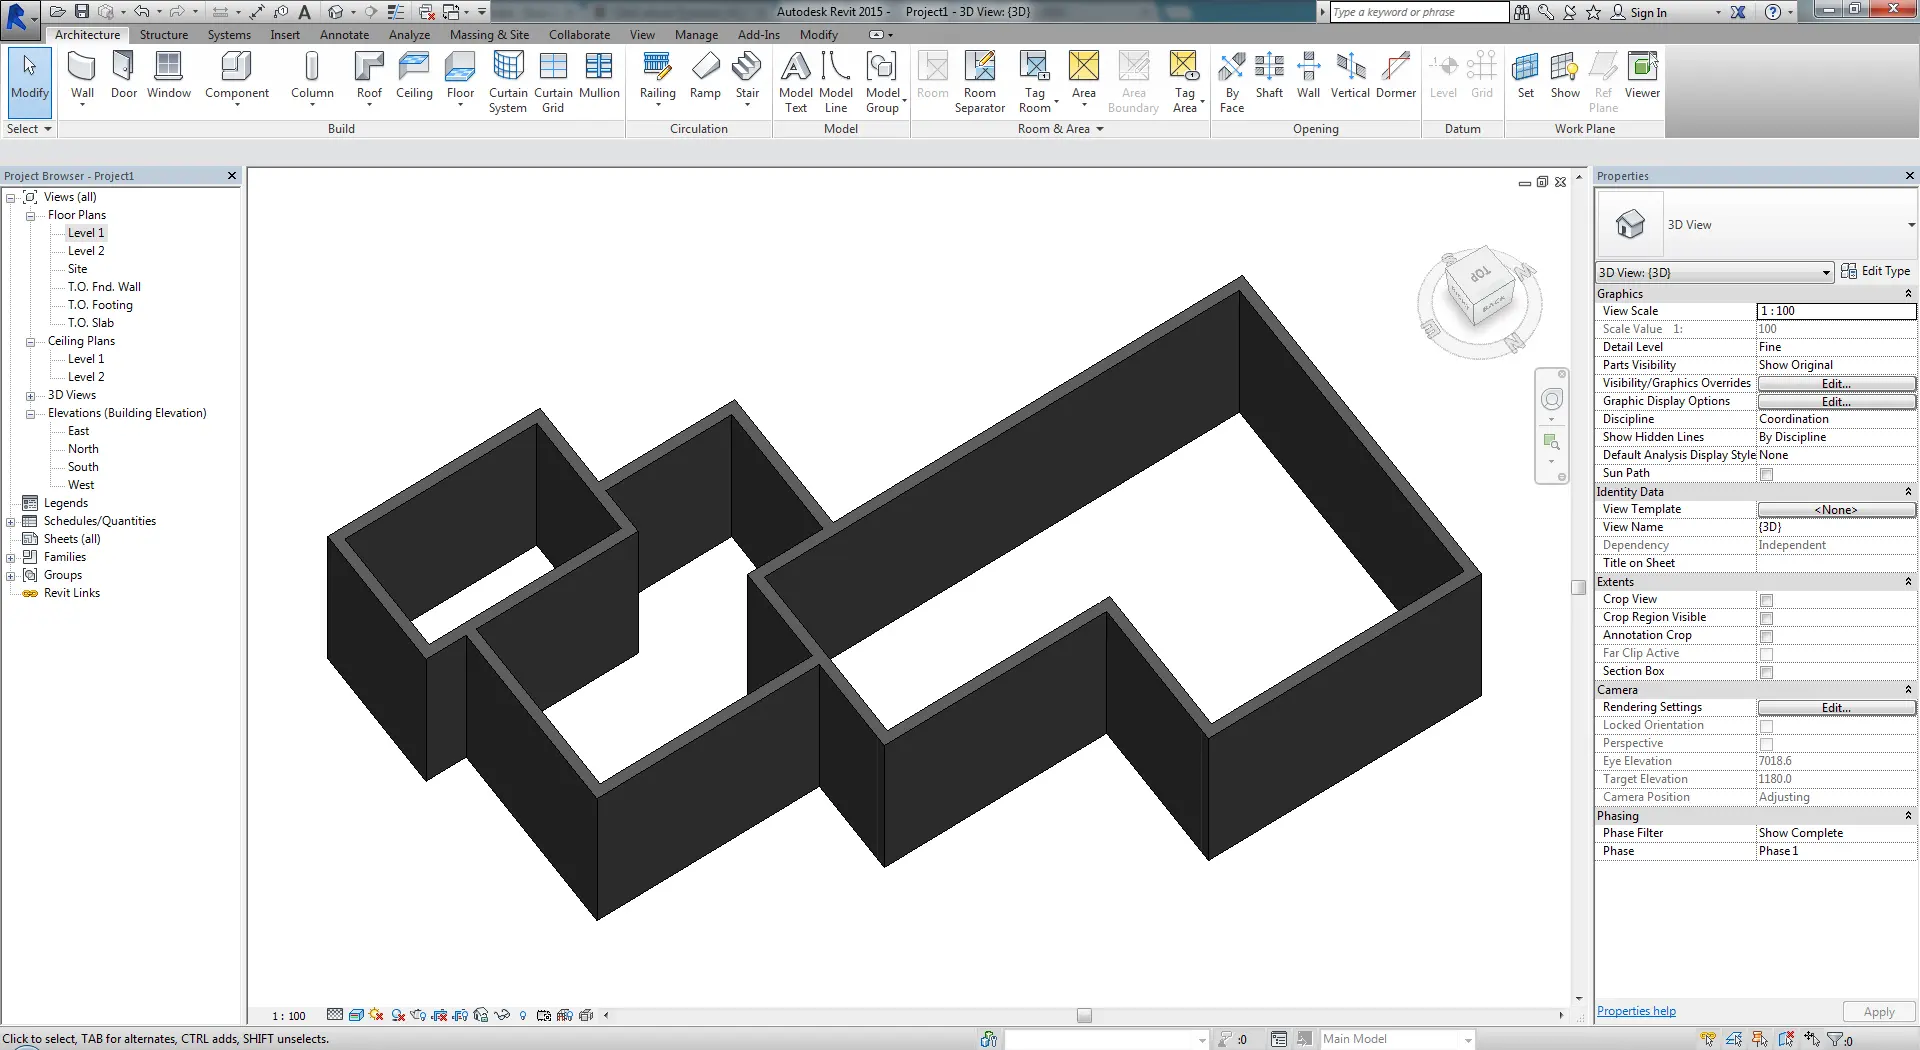Click the ViewCube in the 3D view
1920x1050 pixels.
[x=1480, y=299]
